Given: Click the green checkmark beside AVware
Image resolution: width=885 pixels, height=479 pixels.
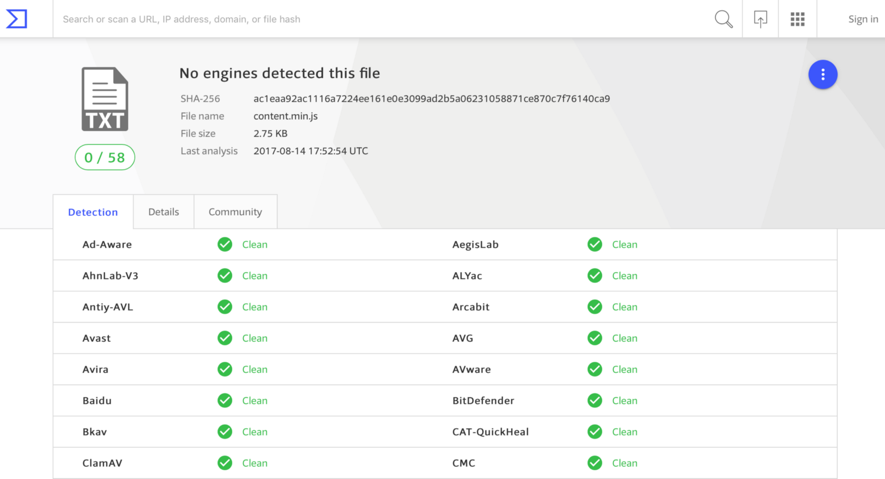Looking at the screenshot, I should coord(594,369).
